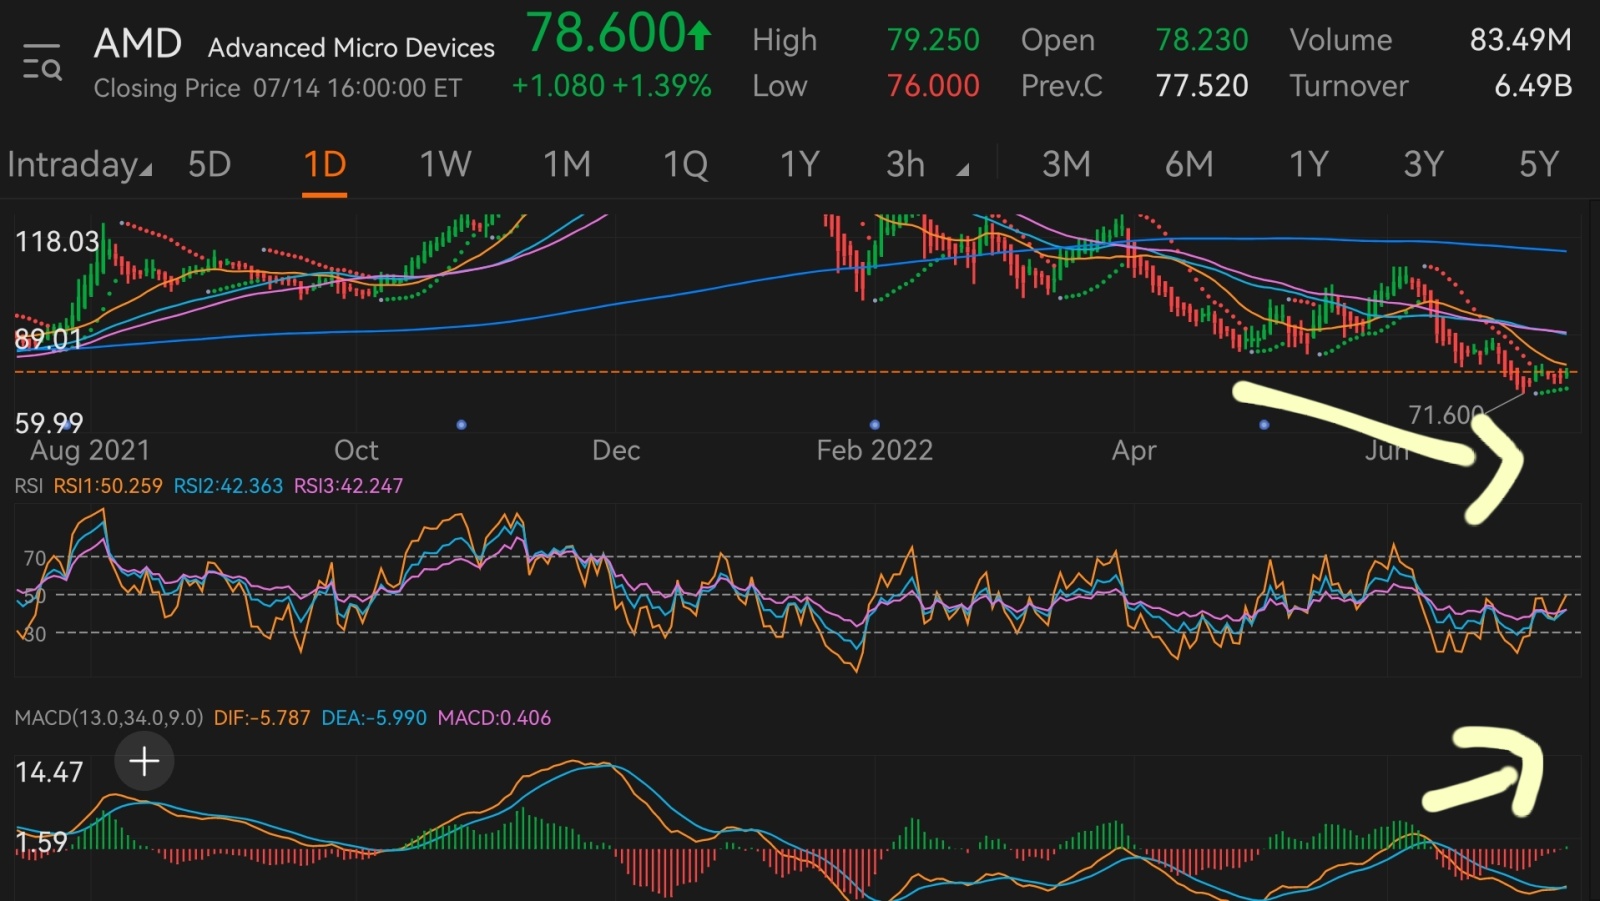Select the 3M range button
Viewport: 1600px width, 901px height.
tap(1066, 164)
